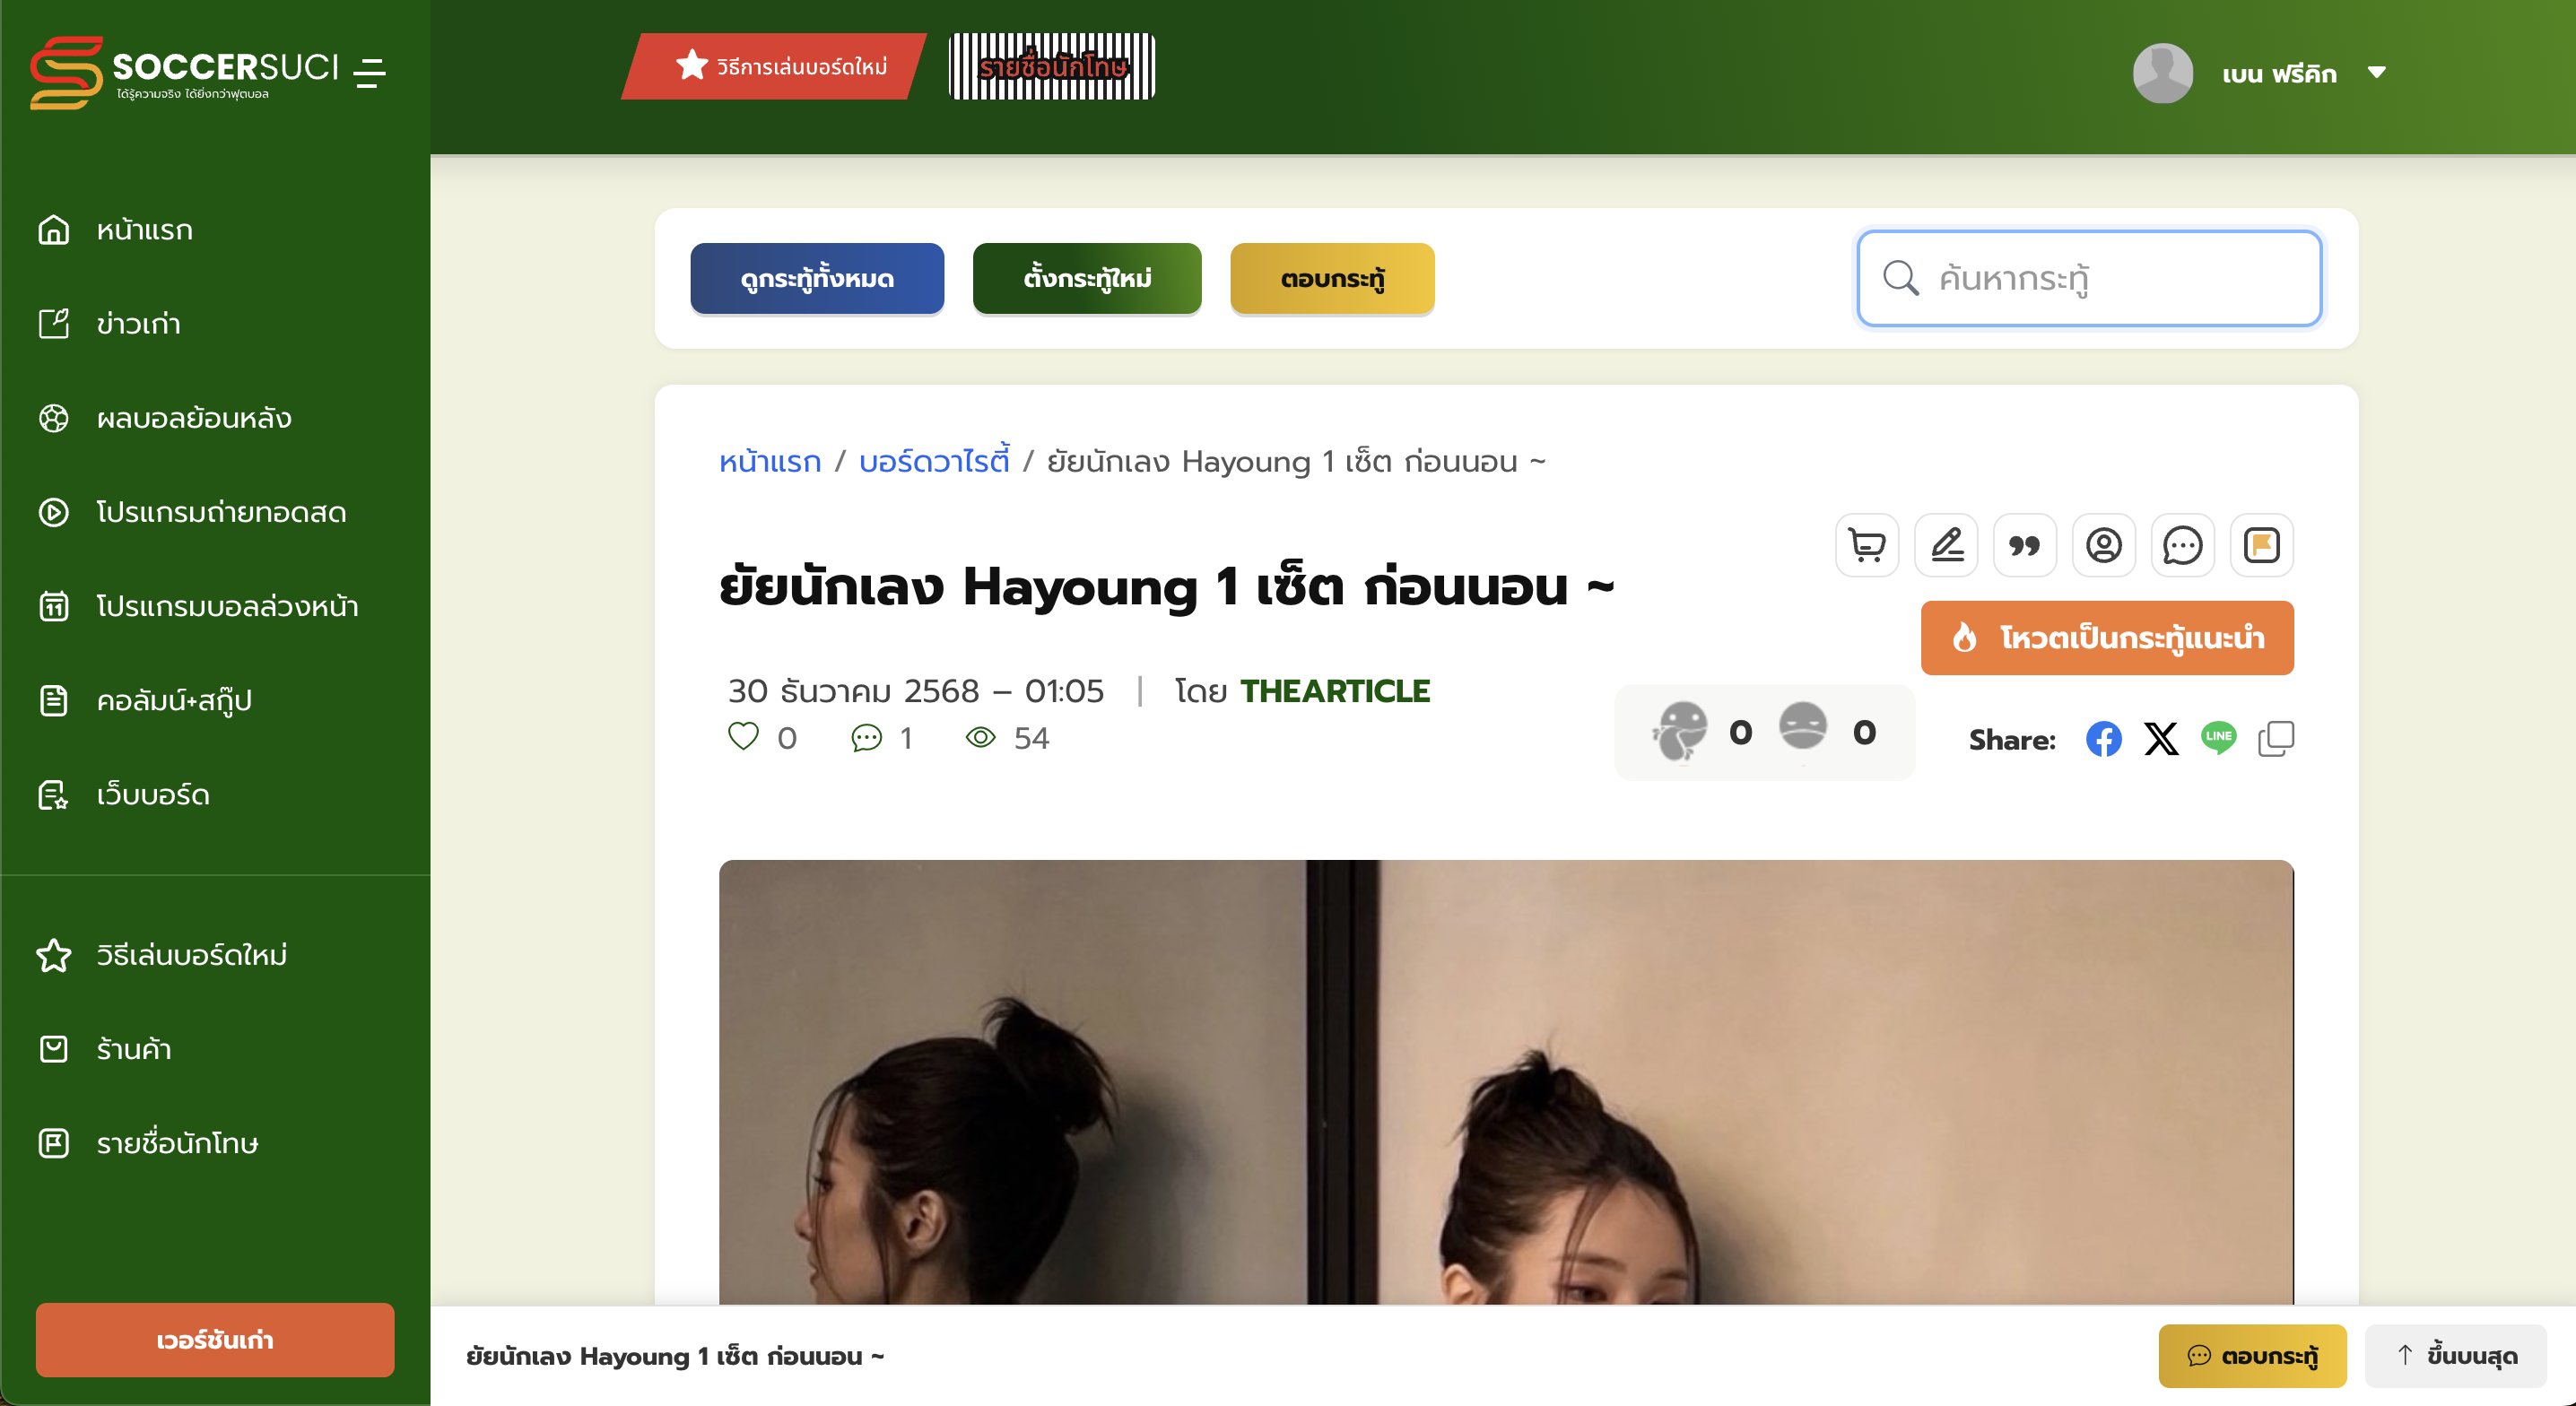Click the quote marks icon

click(2024, 545)
